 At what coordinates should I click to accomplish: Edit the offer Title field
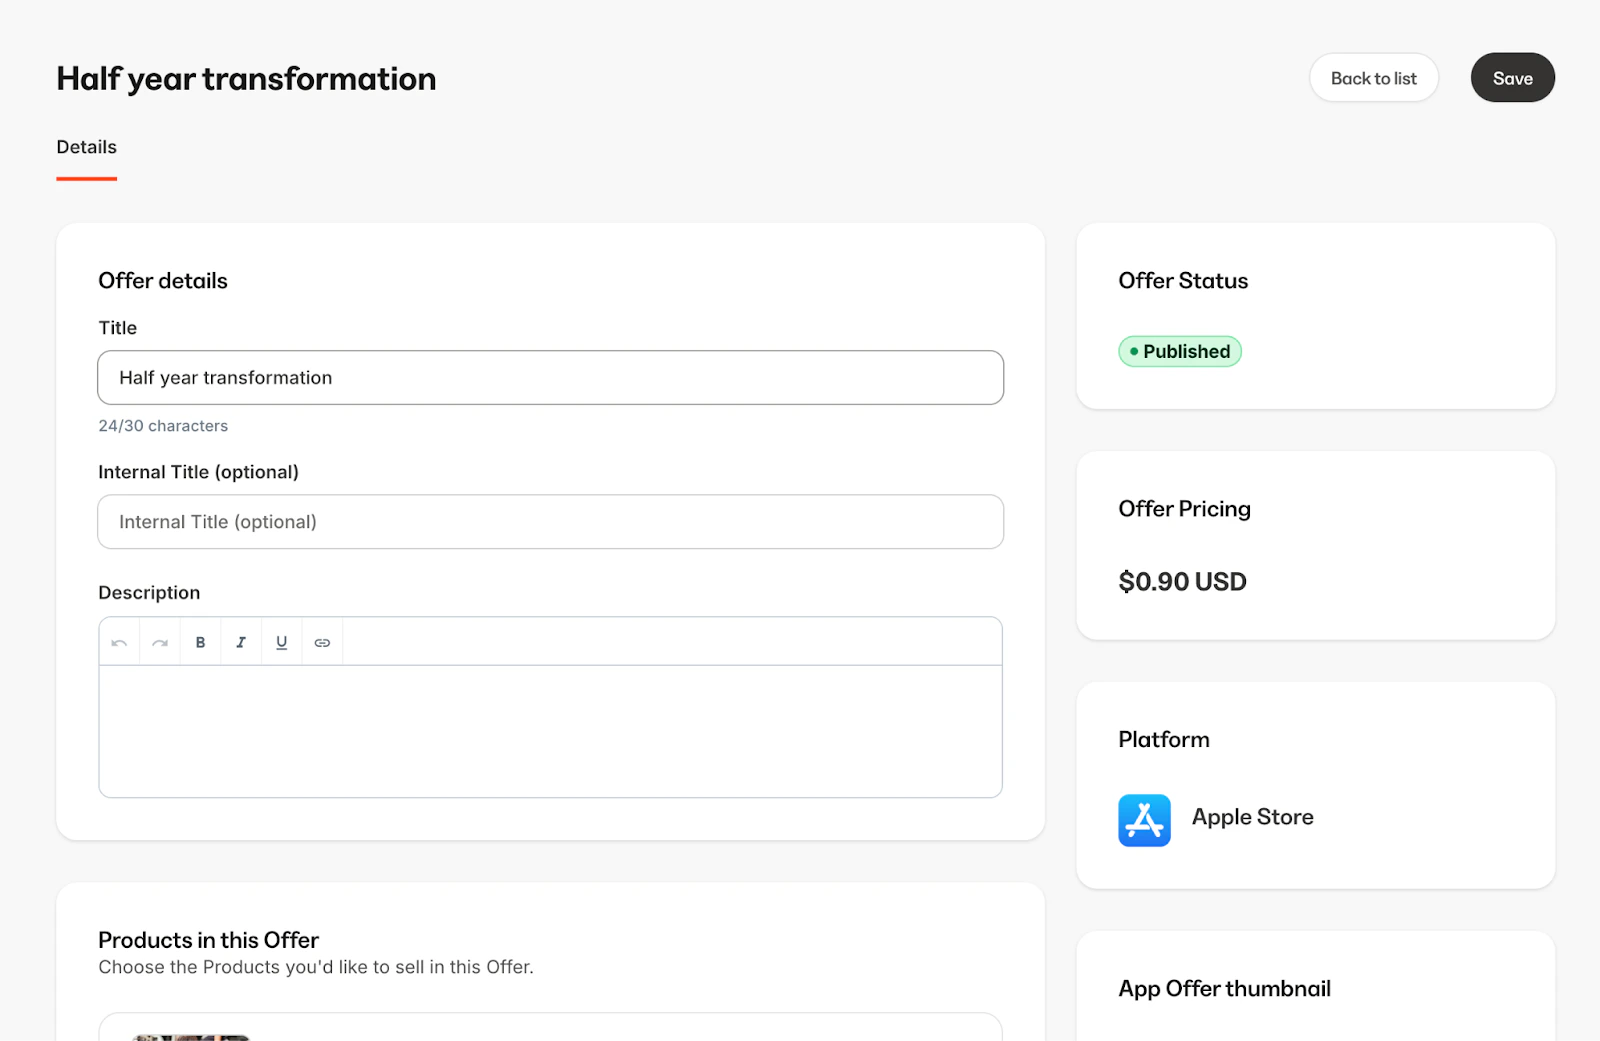[550, 377]
